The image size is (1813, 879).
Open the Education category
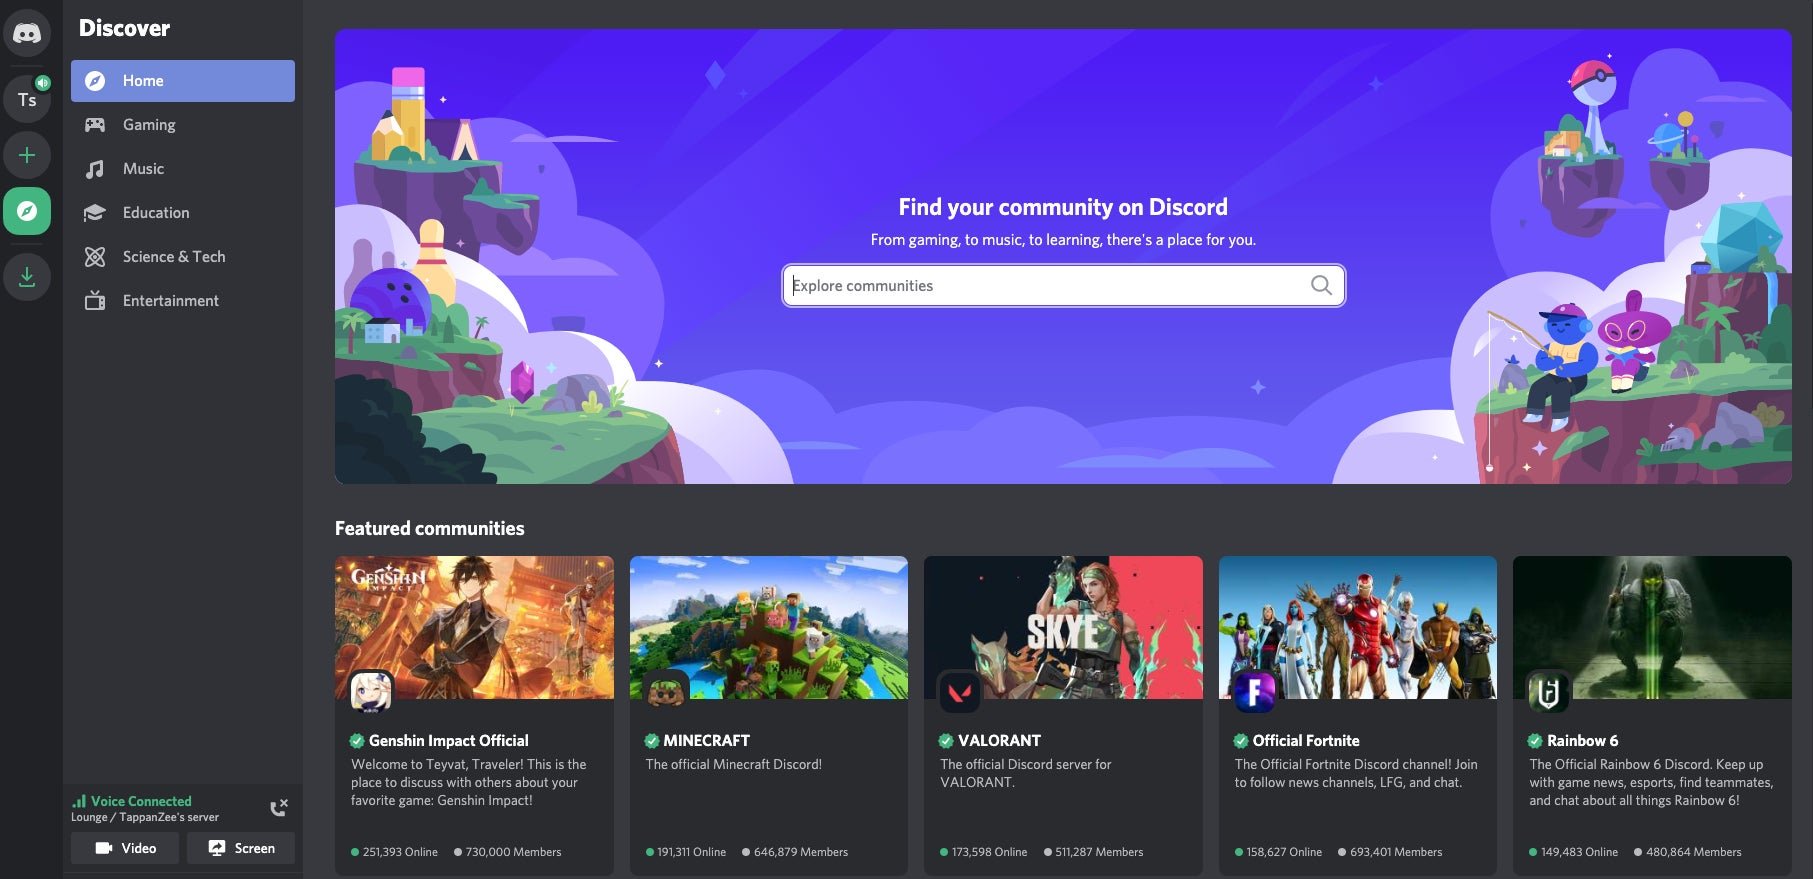(x=183, y=213)
